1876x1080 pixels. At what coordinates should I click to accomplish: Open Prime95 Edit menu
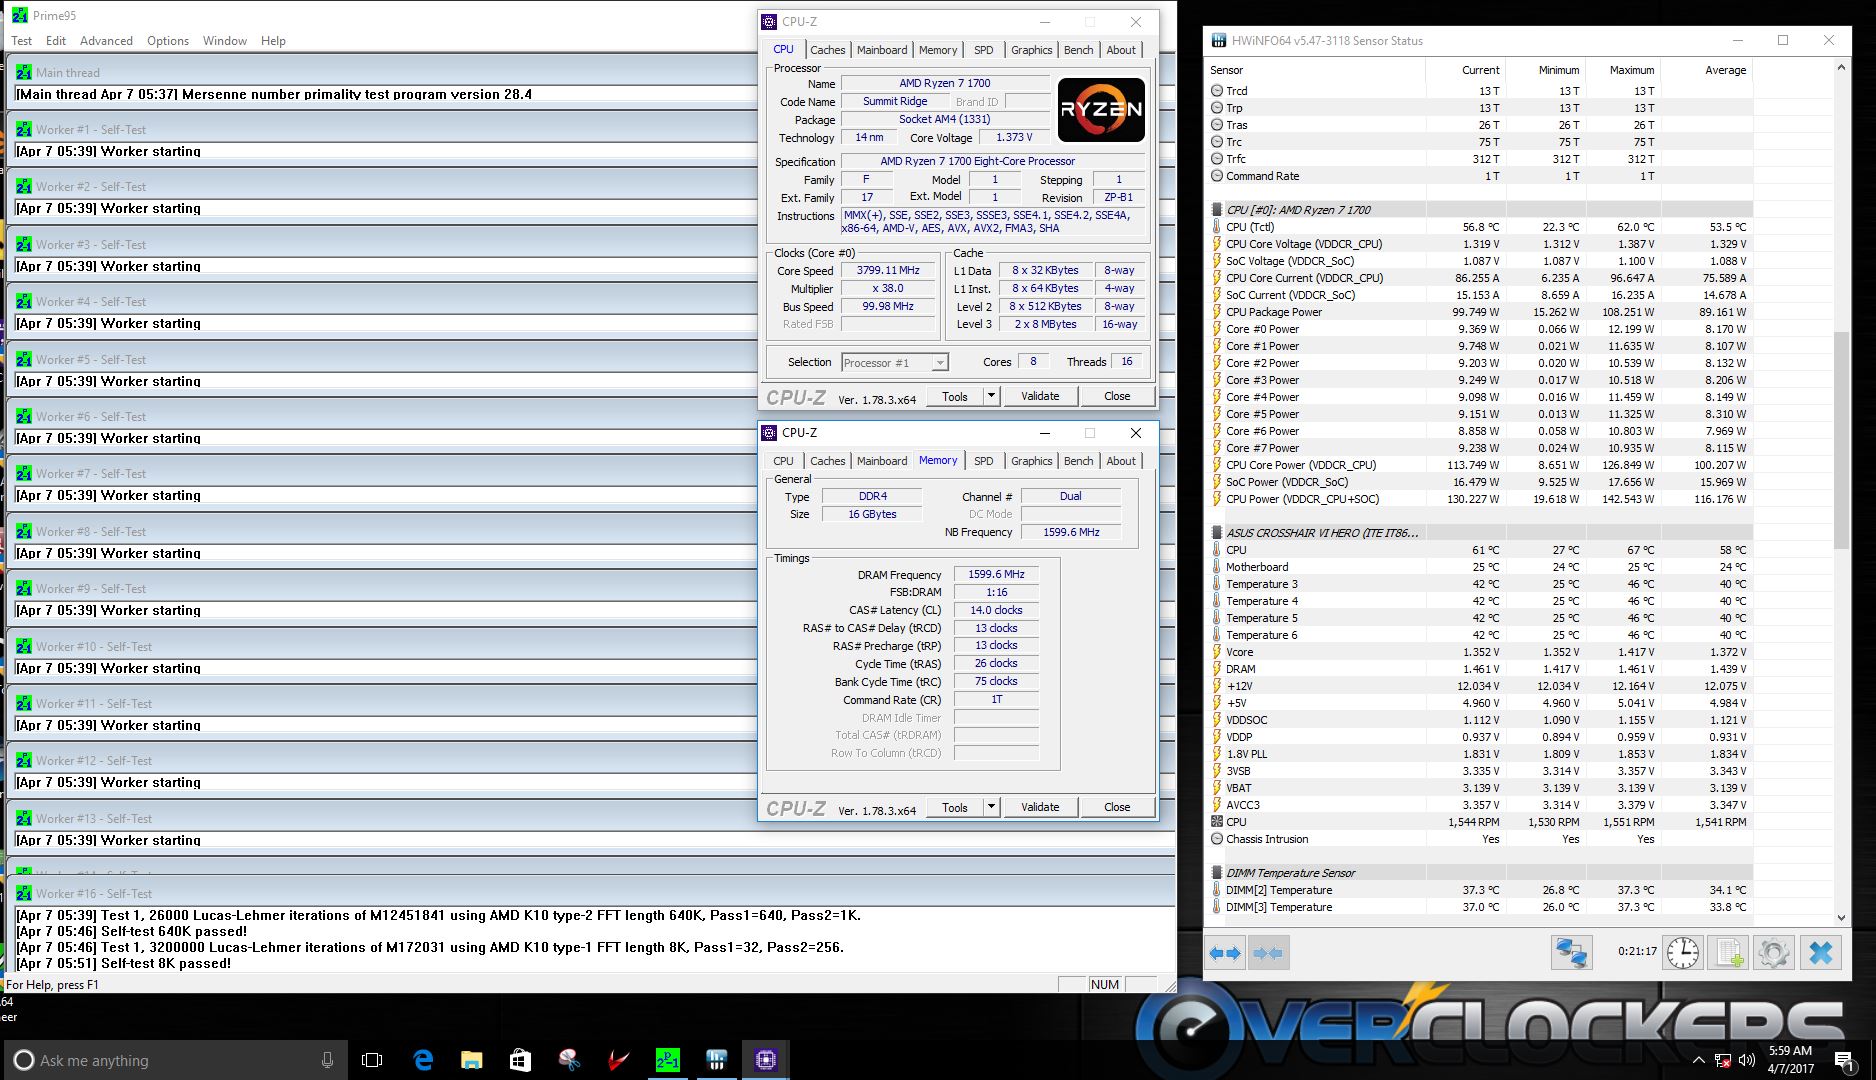(56, 41)
